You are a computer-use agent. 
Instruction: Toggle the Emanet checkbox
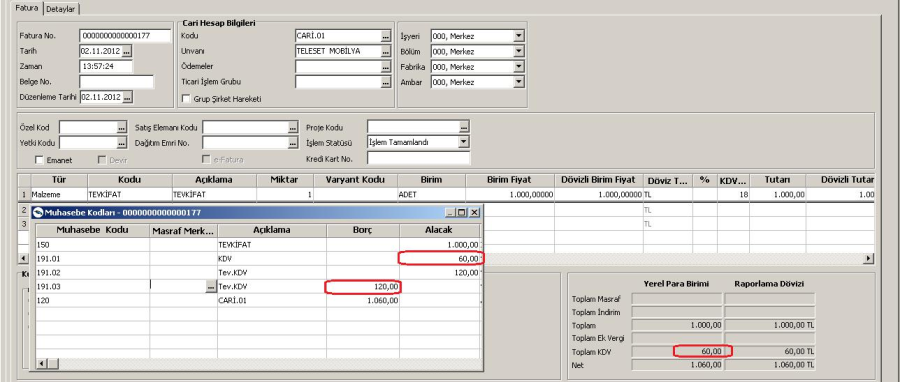[x=40, y=160]
